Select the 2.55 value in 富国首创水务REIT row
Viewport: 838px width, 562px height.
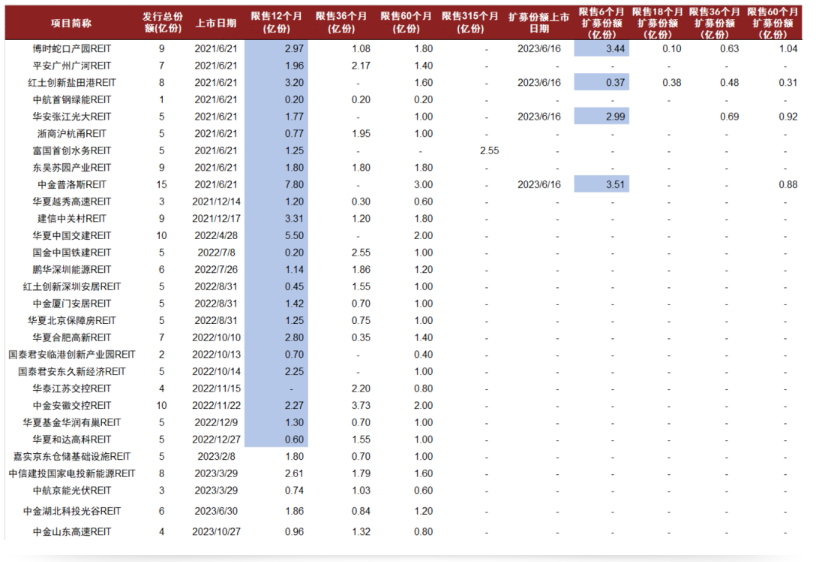(489, 151)
